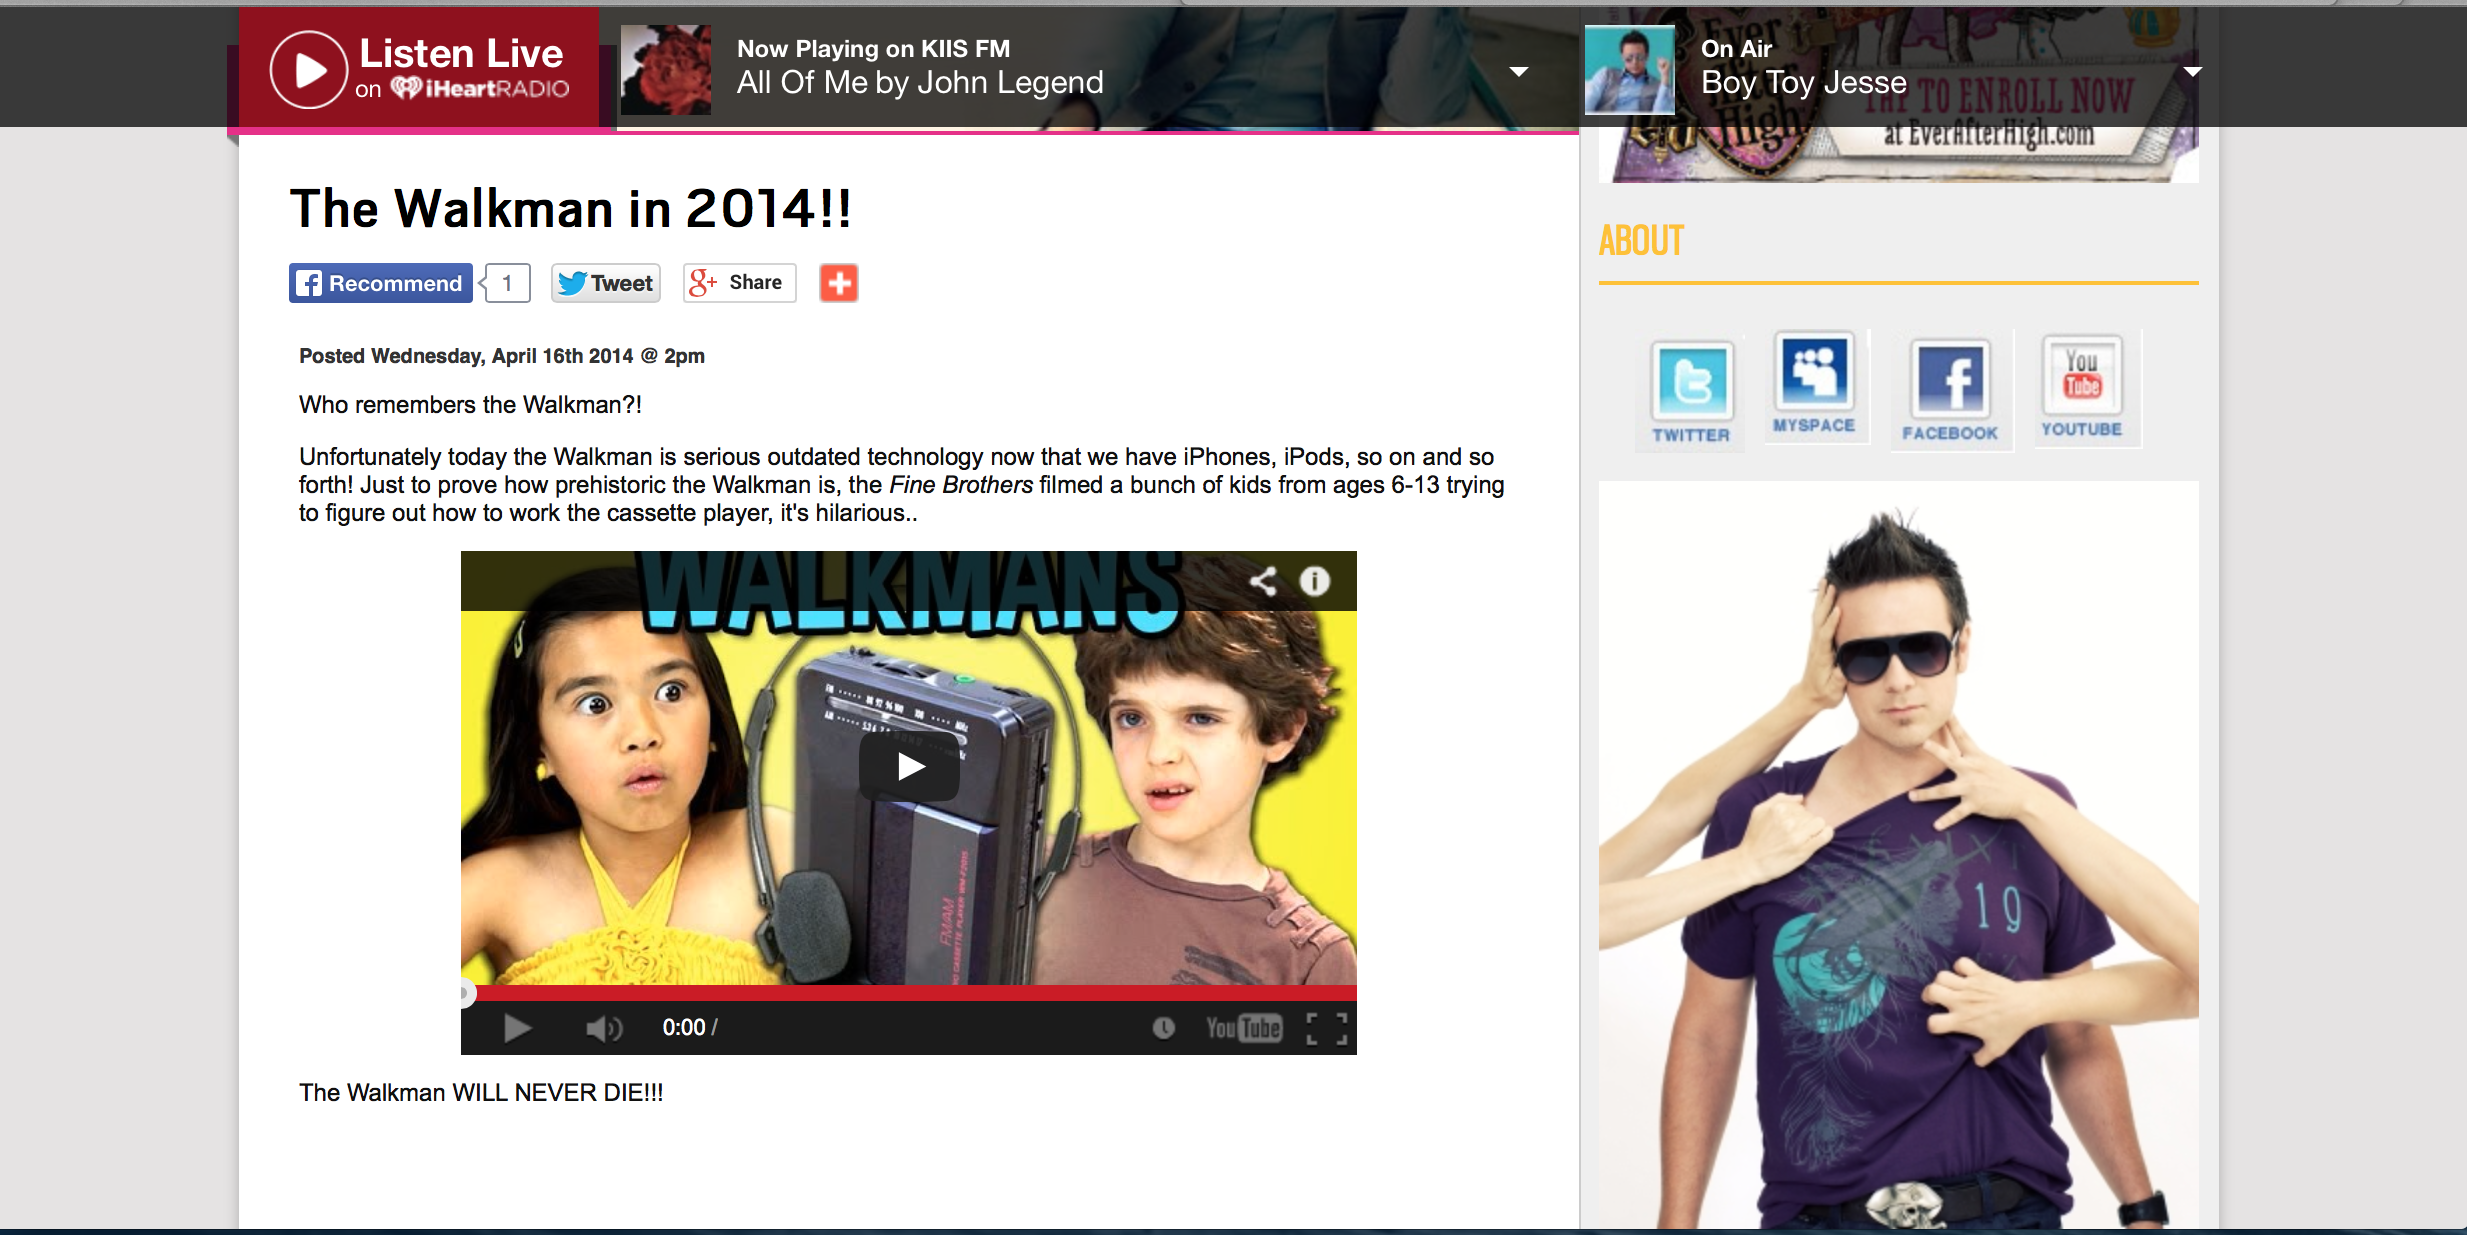
Task: Open YouTube logo in video player
Action: coord(1243,1028)
